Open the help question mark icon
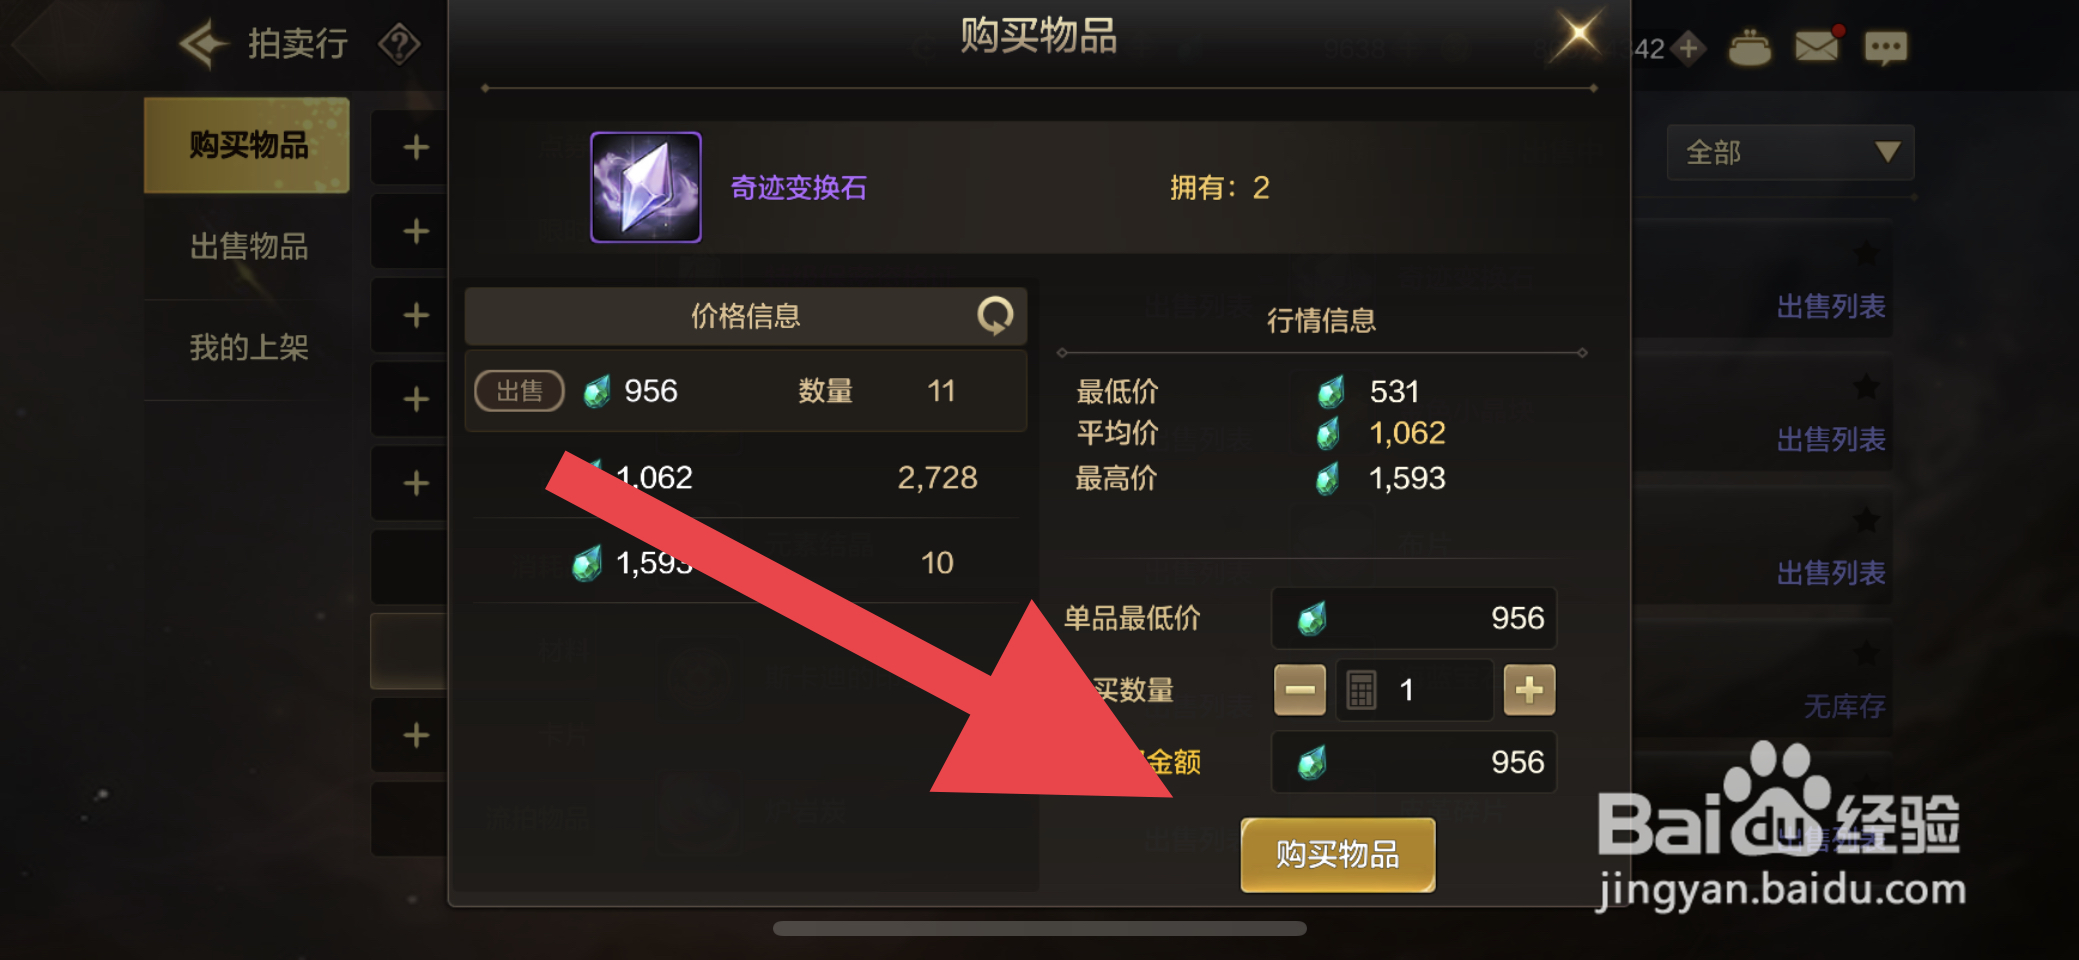This screenshot has height=960, width=2079. [399, 44]
